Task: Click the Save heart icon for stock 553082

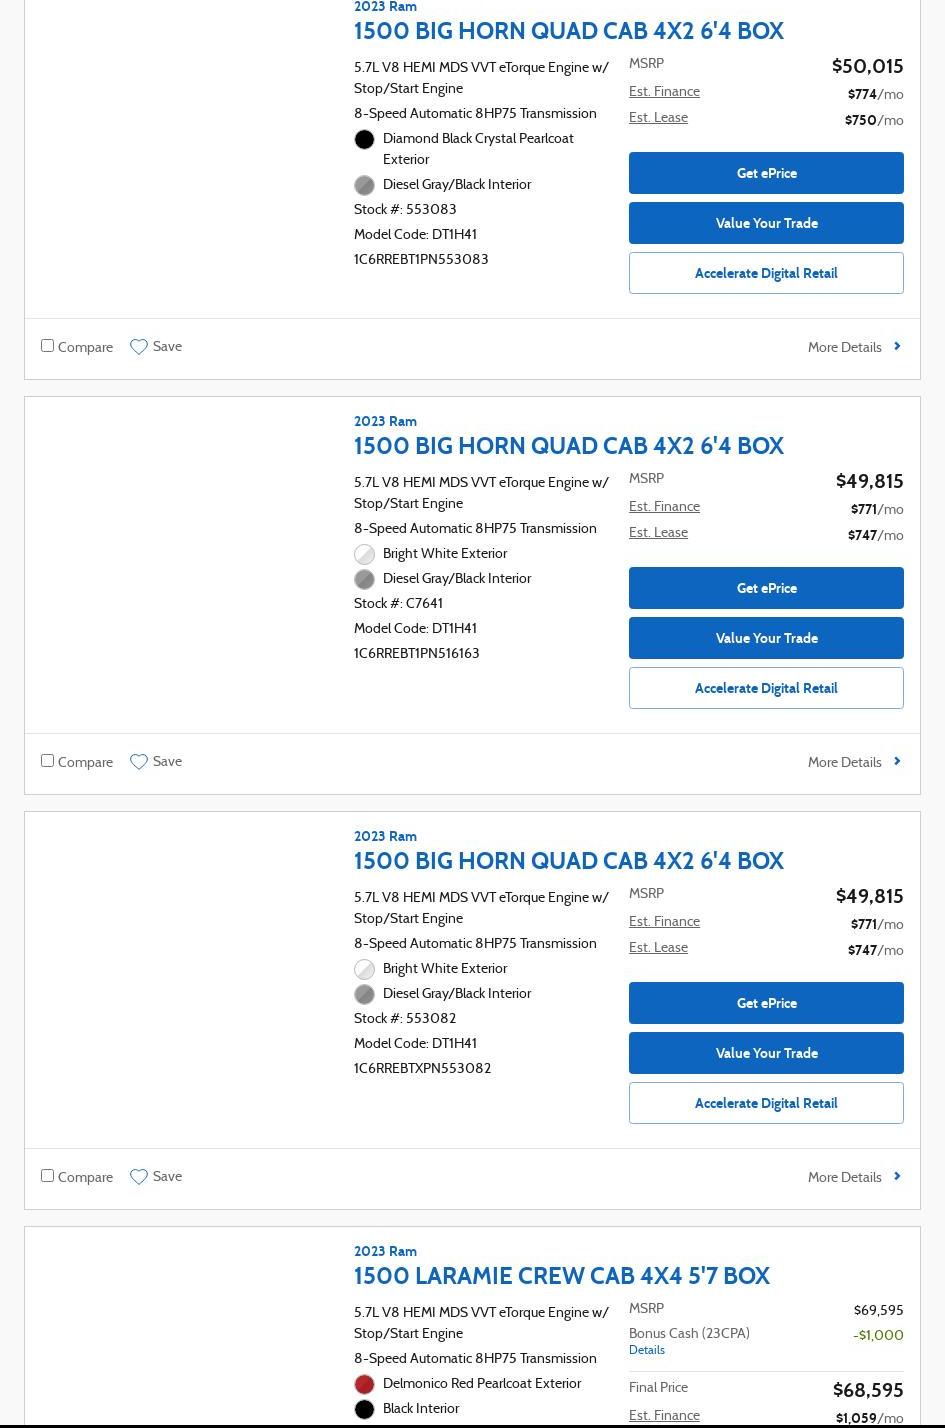Action: coord(139,1177)
